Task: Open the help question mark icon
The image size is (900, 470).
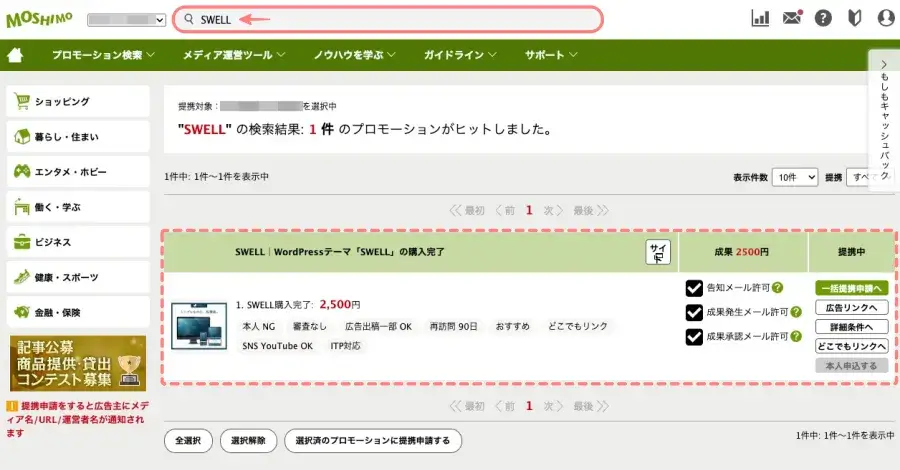Action: (x=823, y=18)
